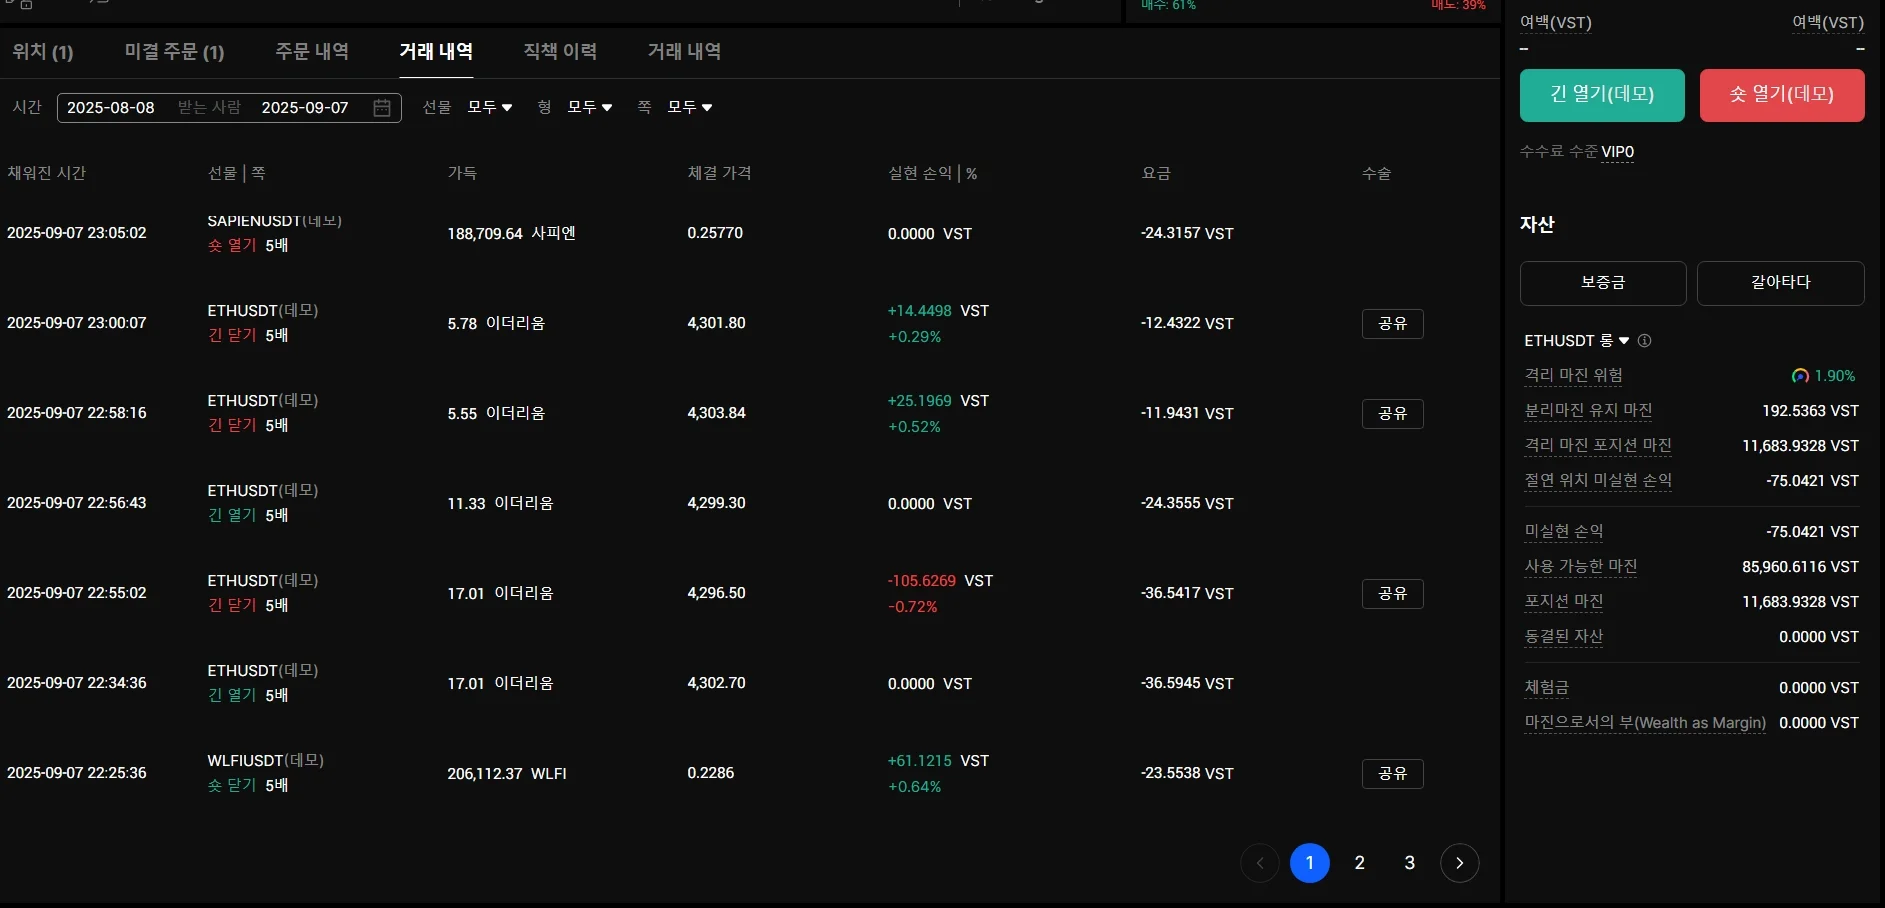Go to page 2 of results
Screen dimensions: 1885x908
(x=1359, y=863)
